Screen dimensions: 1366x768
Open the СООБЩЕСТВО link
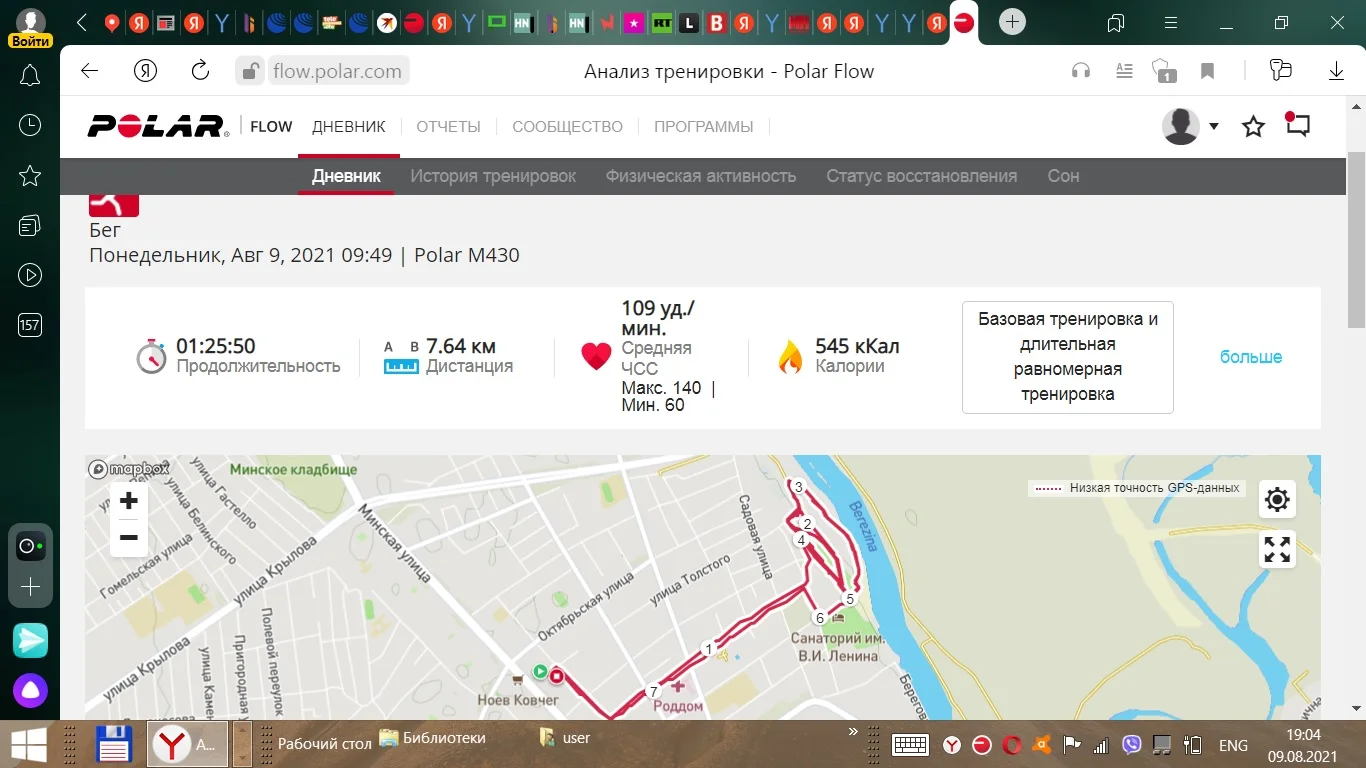pyautogui.click(x=567, y=127)
